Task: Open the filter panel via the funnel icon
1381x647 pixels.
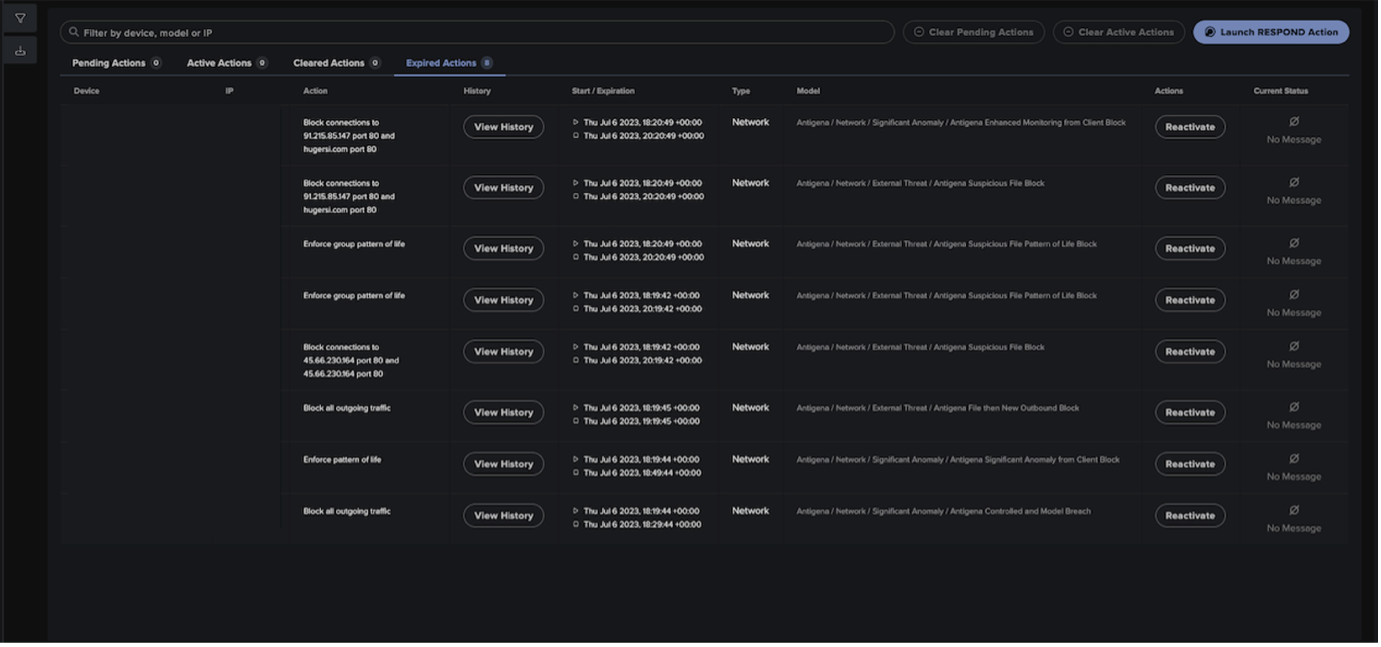Action: pyautogui.click(x=20, y=16)
